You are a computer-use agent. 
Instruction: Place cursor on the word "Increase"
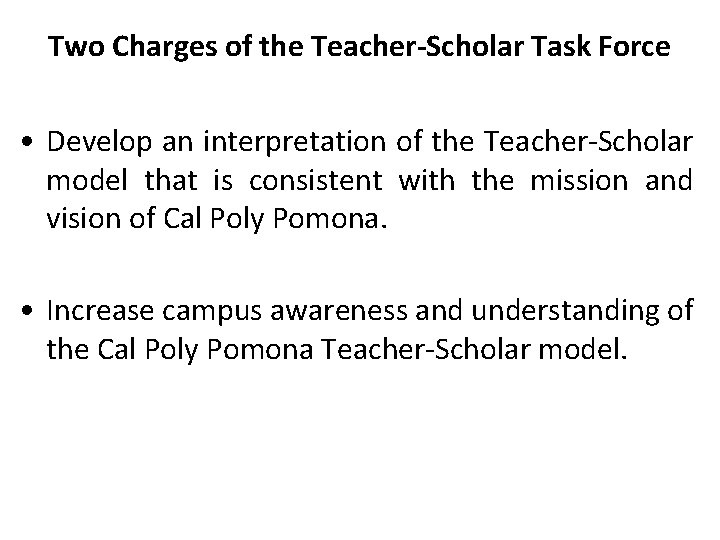tap(100, 310)
